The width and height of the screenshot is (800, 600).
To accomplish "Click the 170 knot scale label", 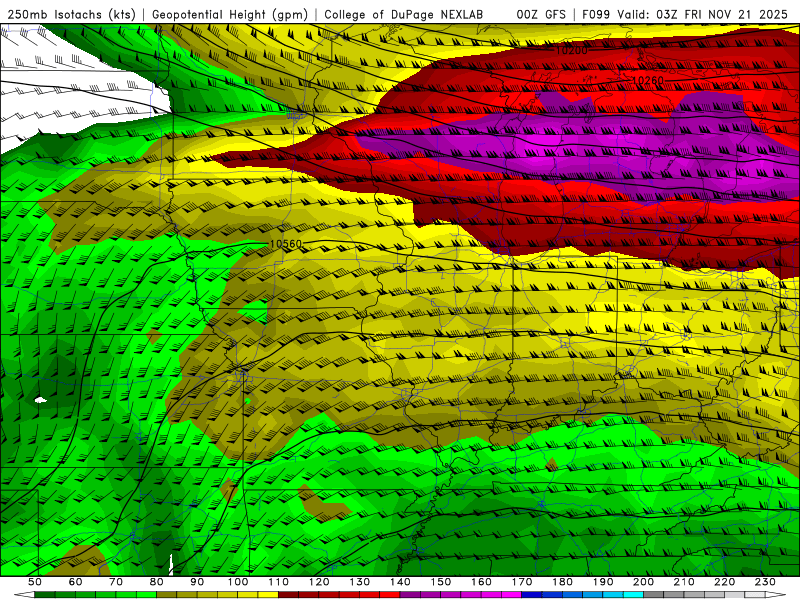I will 521,582.
